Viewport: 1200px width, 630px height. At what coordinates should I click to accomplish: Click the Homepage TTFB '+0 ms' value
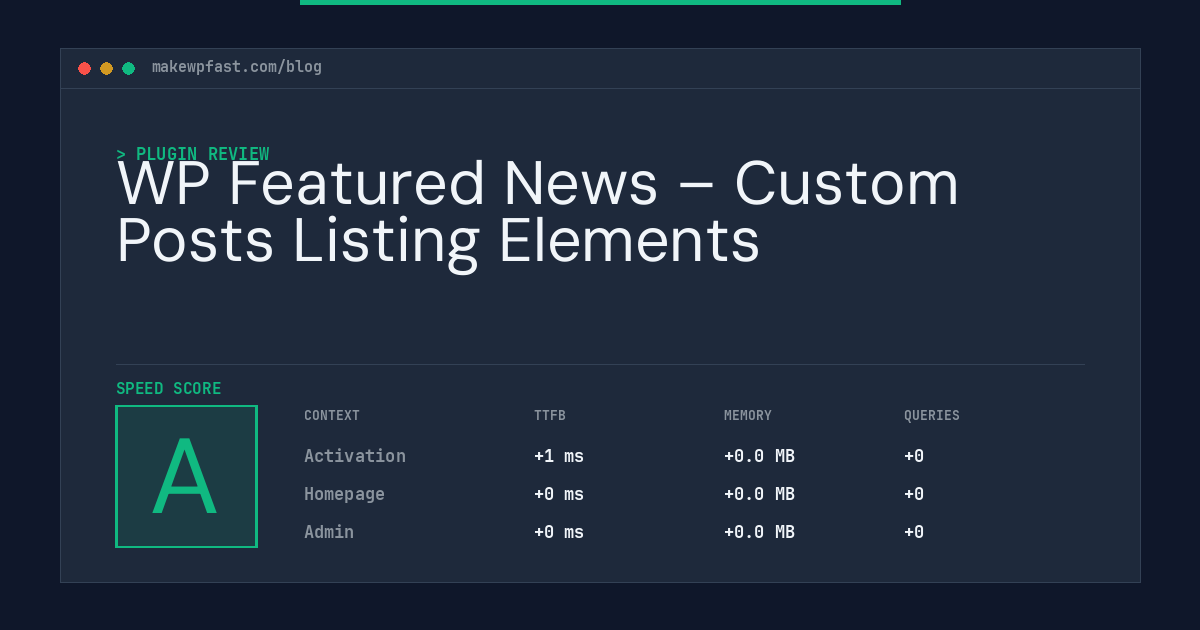coord(559,494)
